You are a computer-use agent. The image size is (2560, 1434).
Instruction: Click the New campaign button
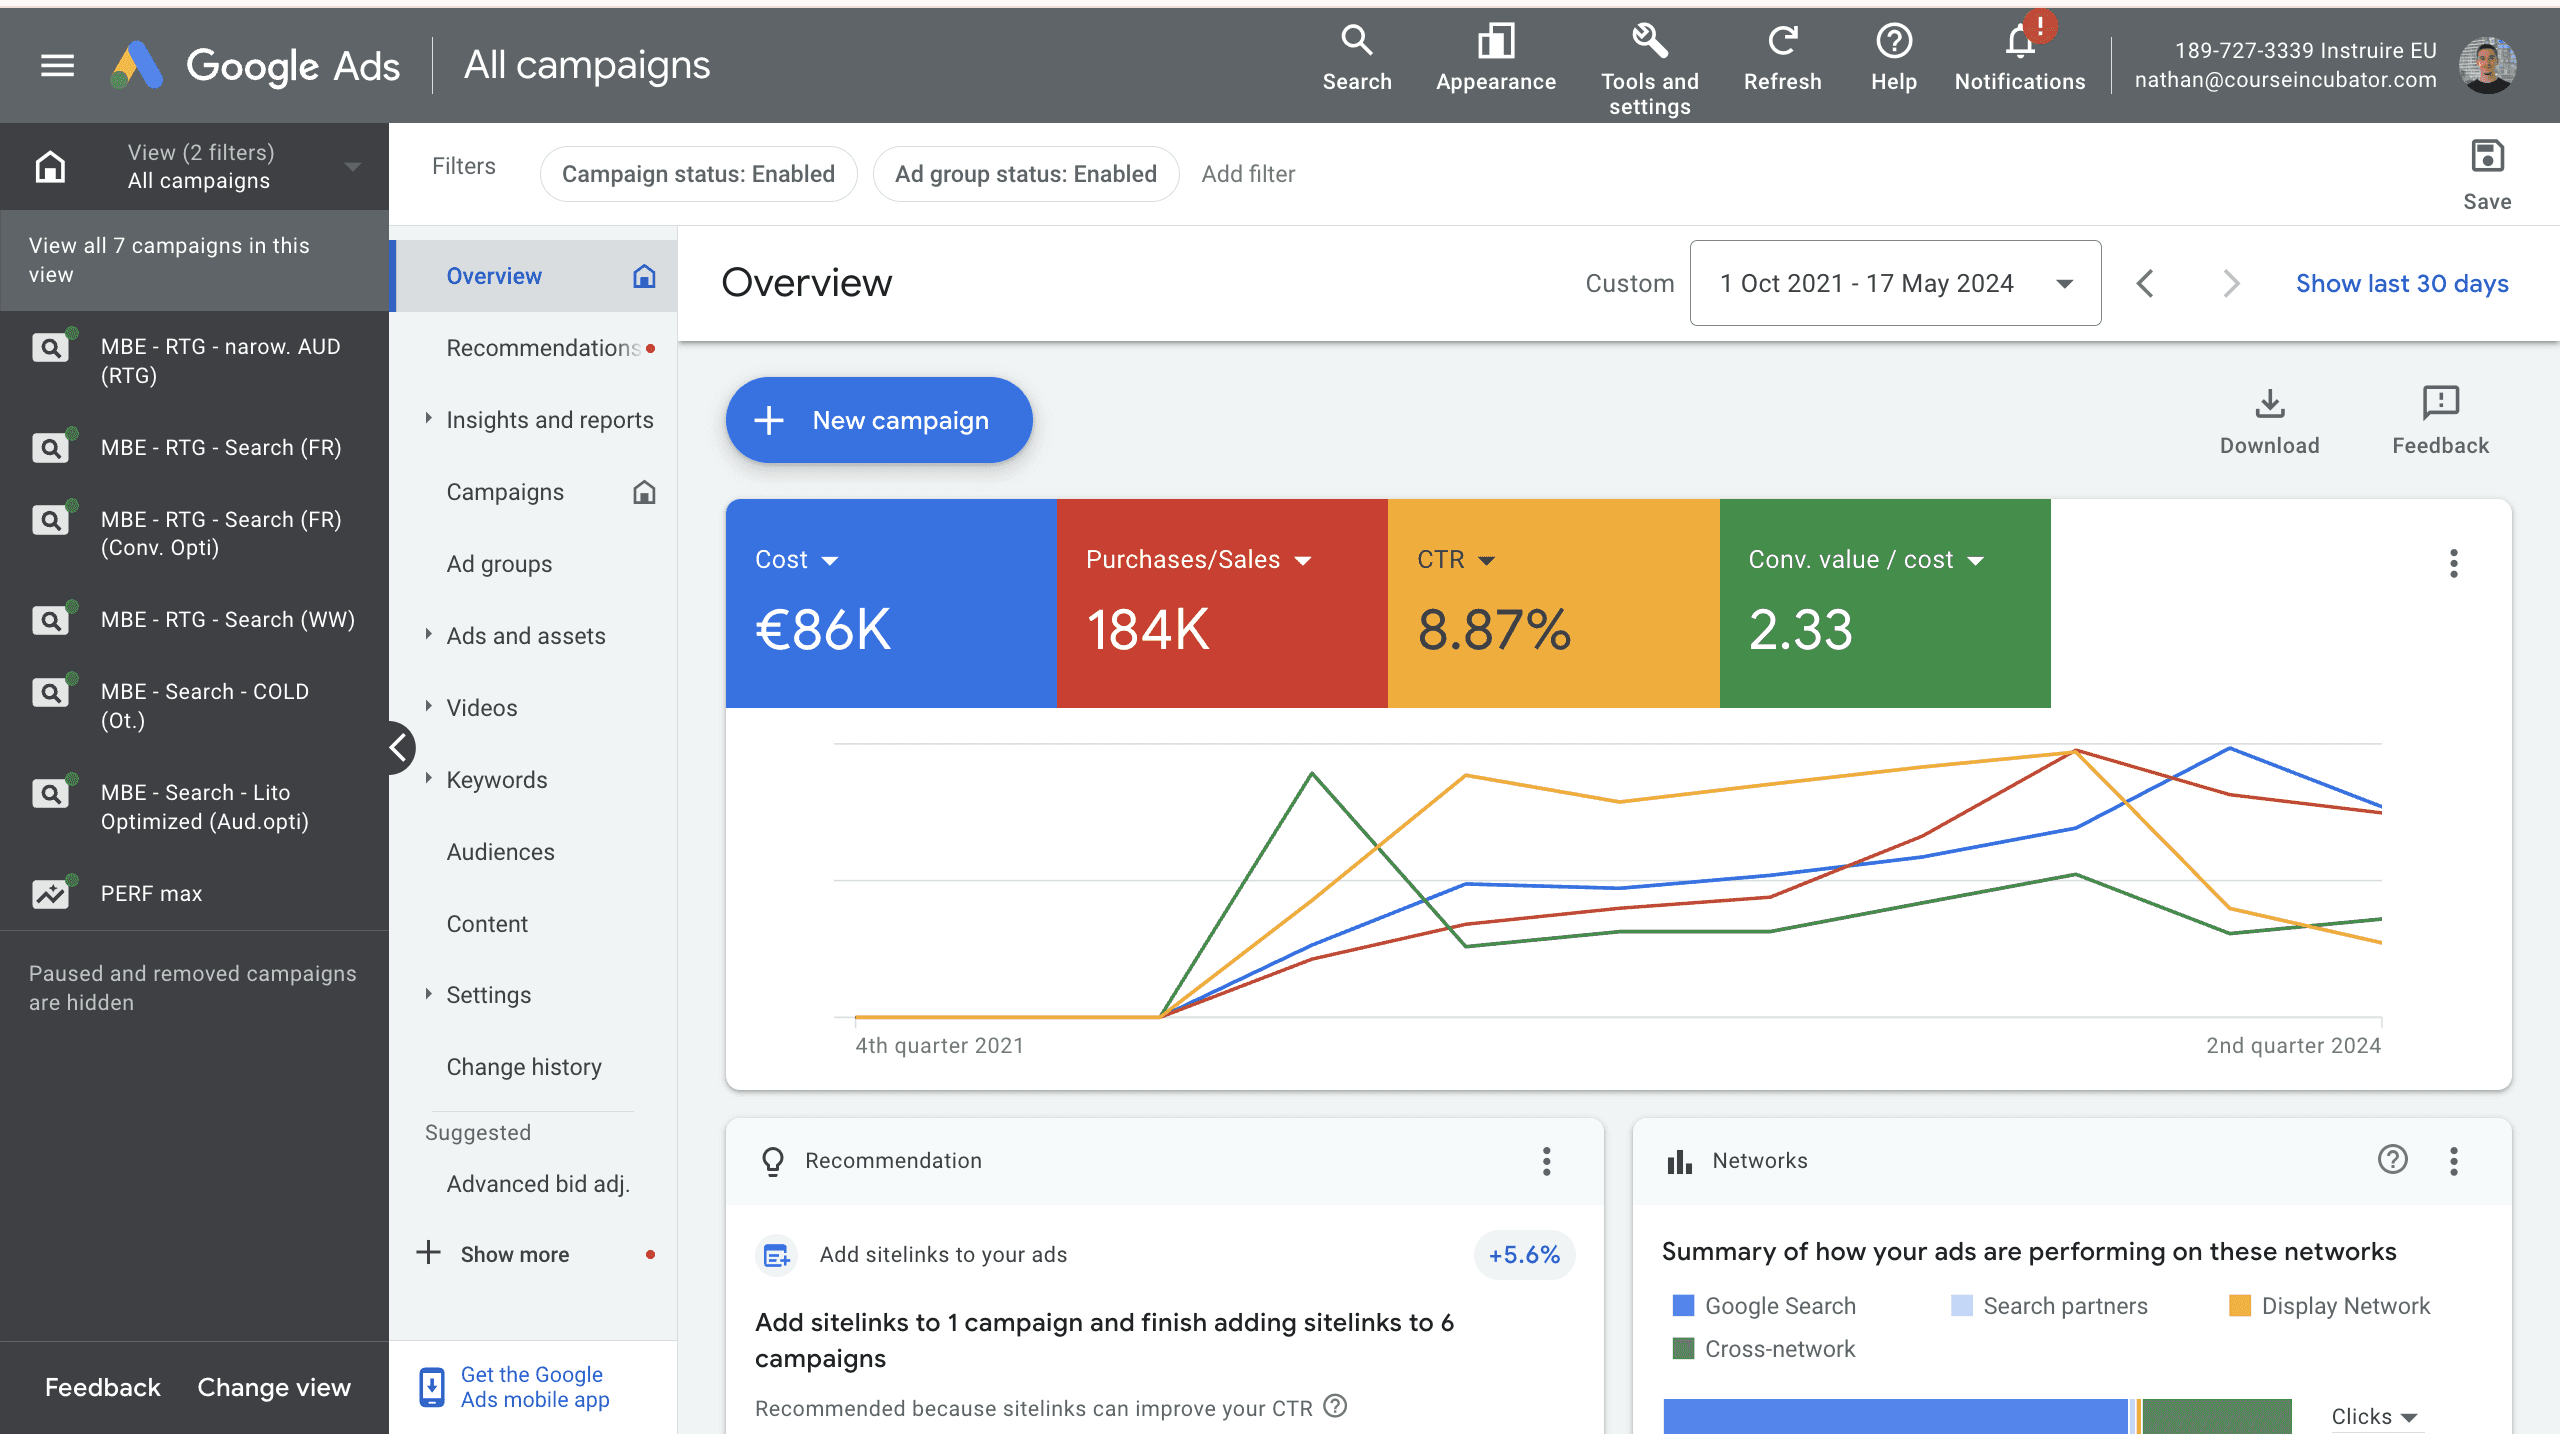[x=878, y=420]
